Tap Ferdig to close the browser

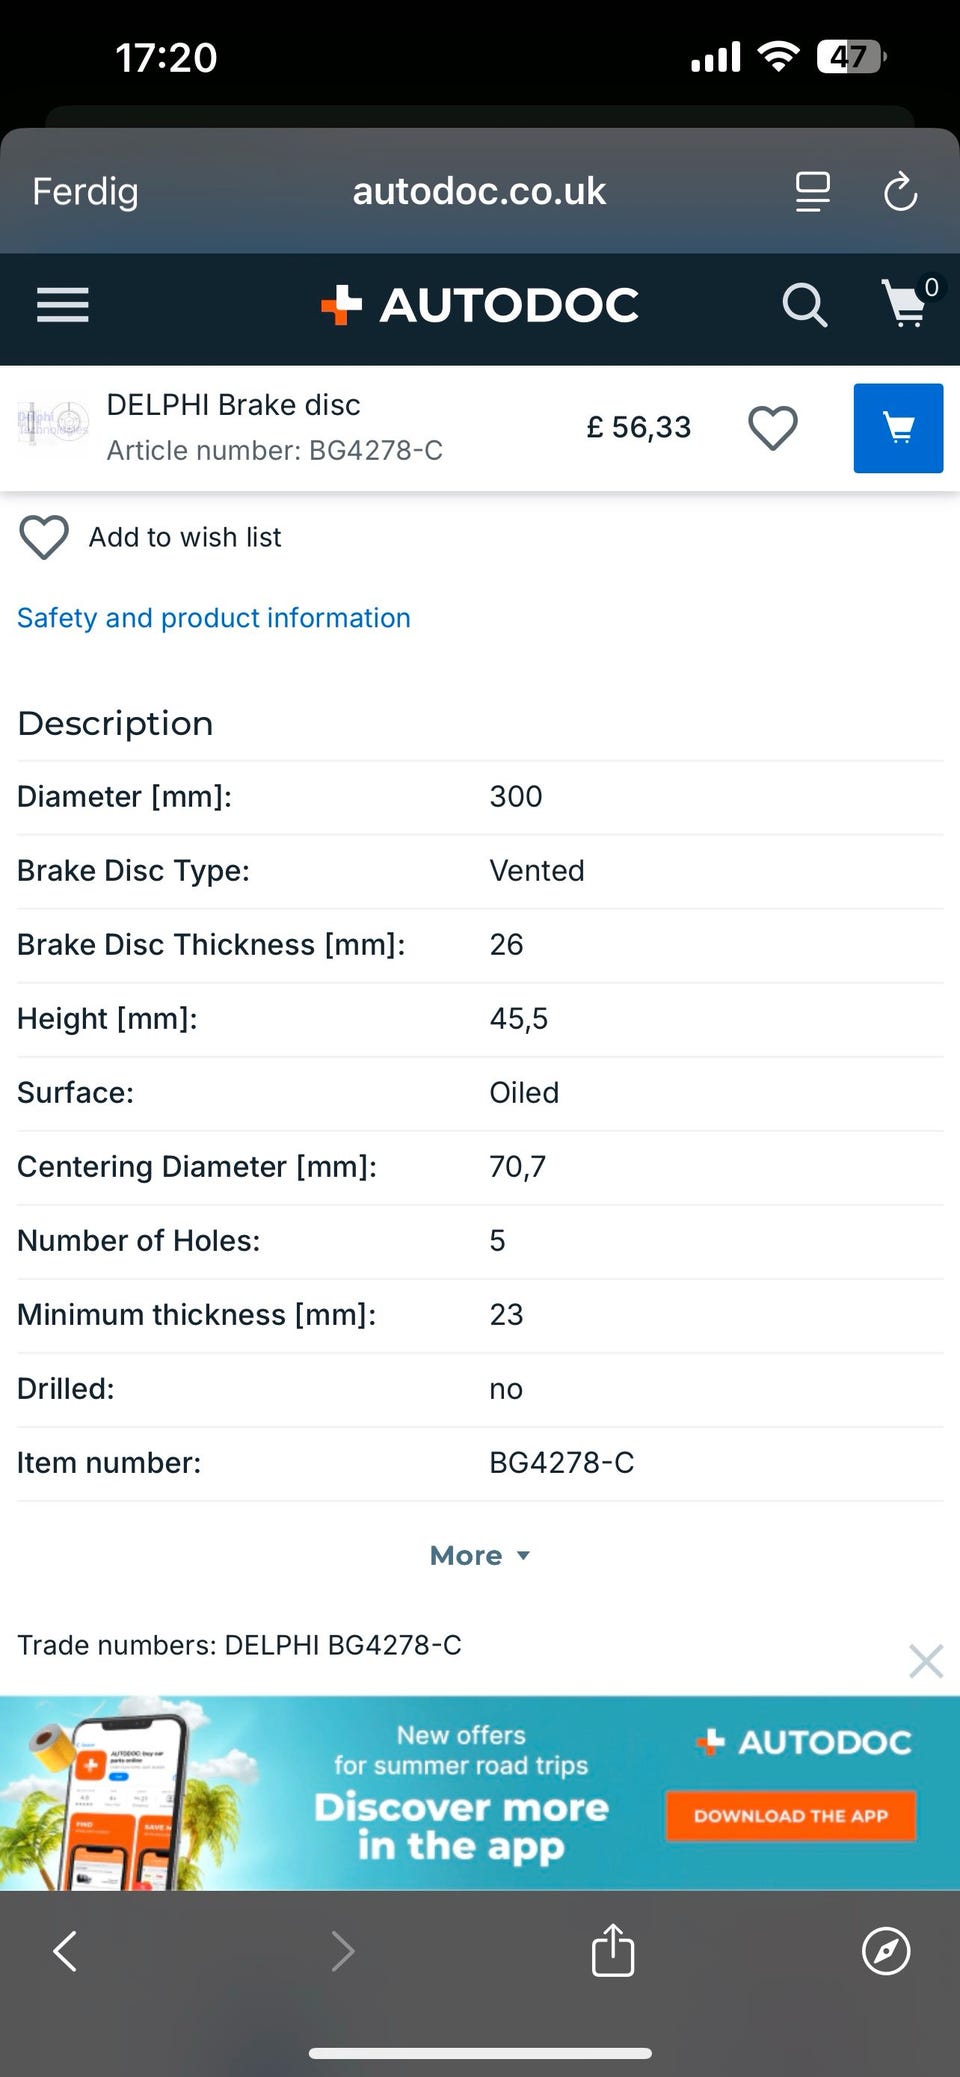point(85,191)
